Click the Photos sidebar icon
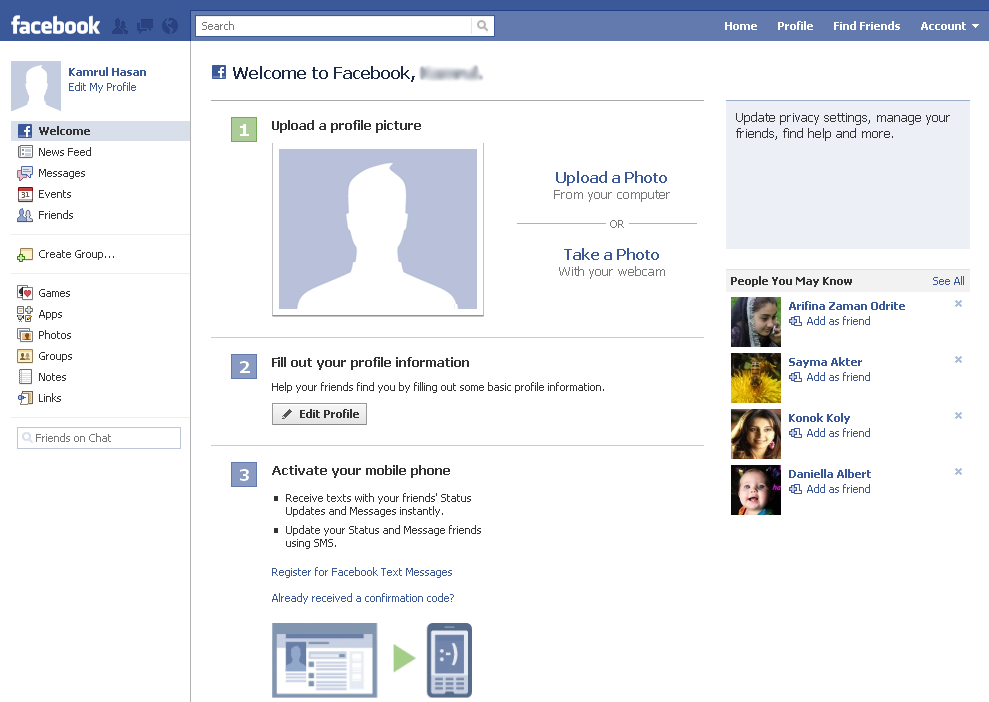This screenshot has width=989, height=702. [25, 335]
